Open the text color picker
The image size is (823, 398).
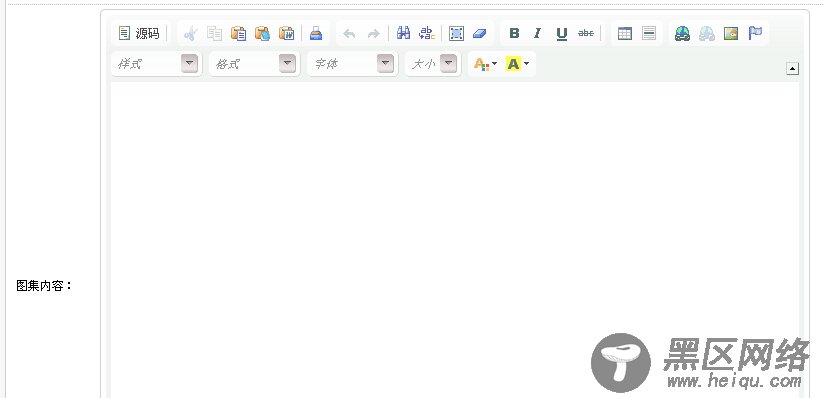pos(485,64)
